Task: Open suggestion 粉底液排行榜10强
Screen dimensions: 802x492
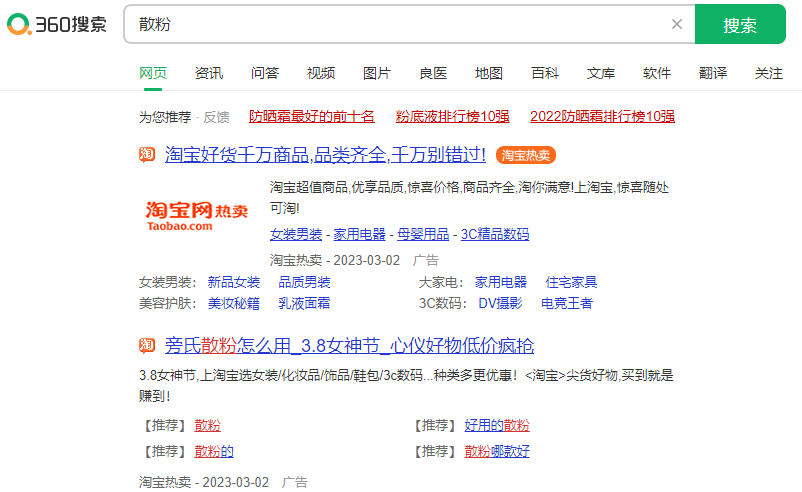Action: tap(452, 117)
